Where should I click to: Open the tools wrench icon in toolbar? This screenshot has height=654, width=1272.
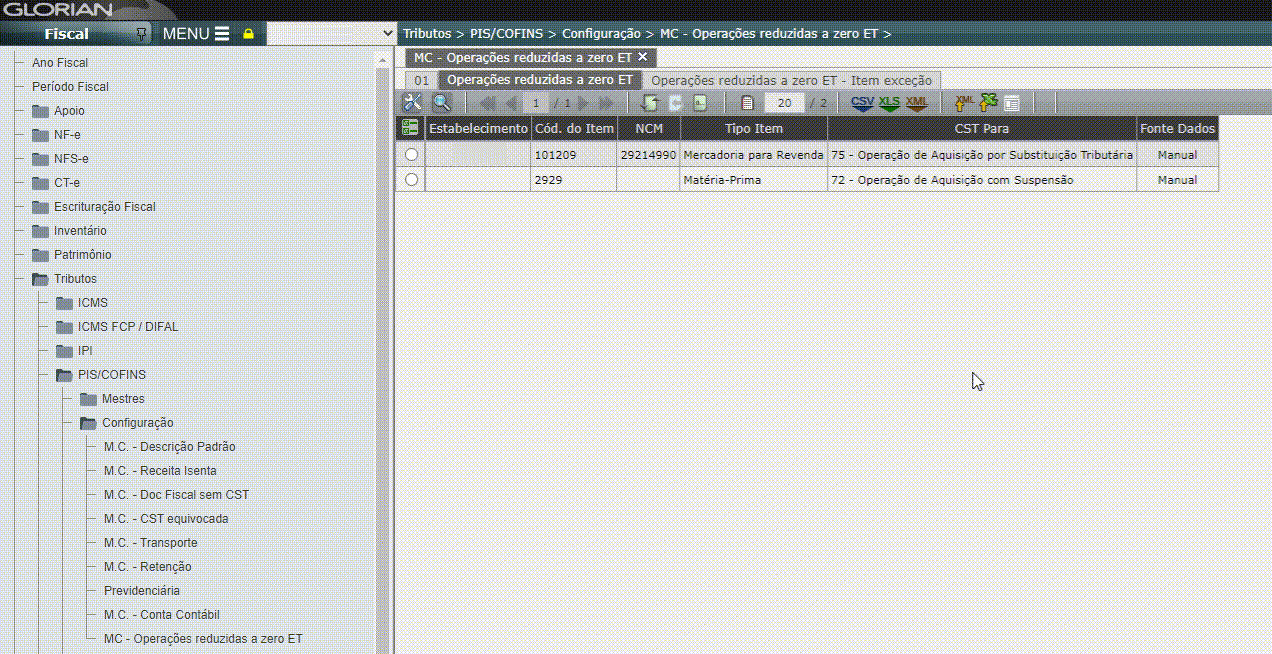point(412,103)
